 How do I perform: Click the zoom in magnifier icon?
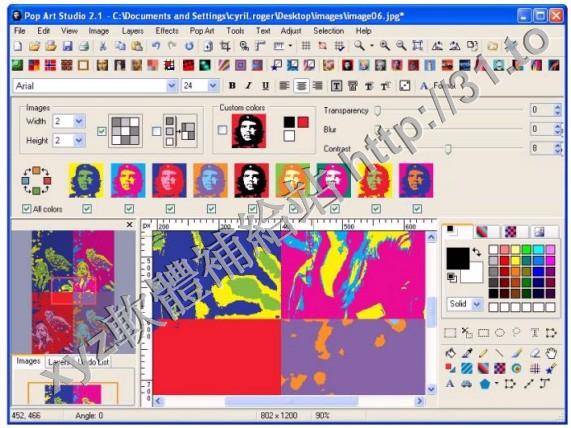[385, 46]
